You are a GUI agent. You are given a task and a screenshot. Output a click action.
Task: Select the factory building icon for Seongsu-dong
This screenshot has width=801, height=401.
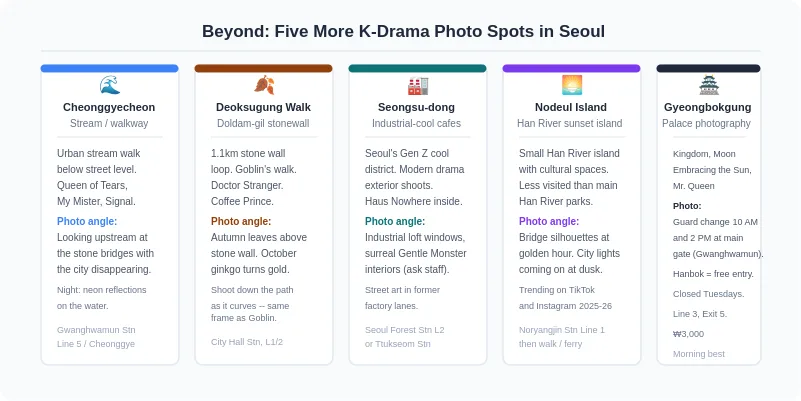418,85
